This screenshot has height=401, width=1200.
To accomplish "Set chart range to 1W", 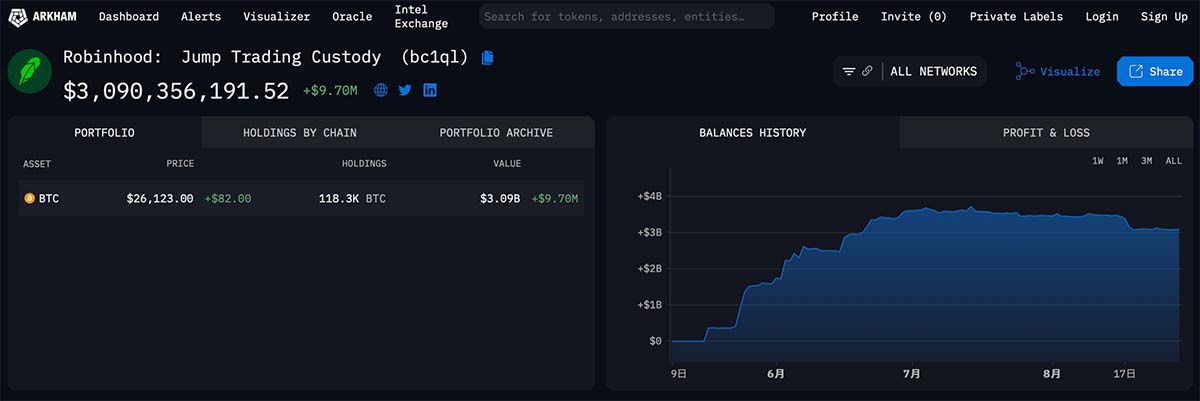I will (x=1098, y=161).
